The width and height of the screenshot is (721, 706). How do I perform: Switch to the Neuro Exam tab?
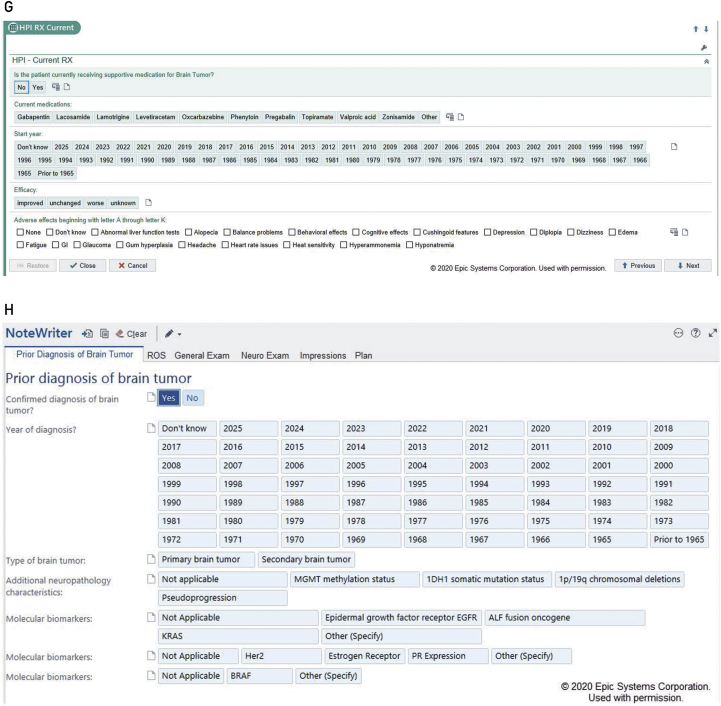[x=264, y=355]
